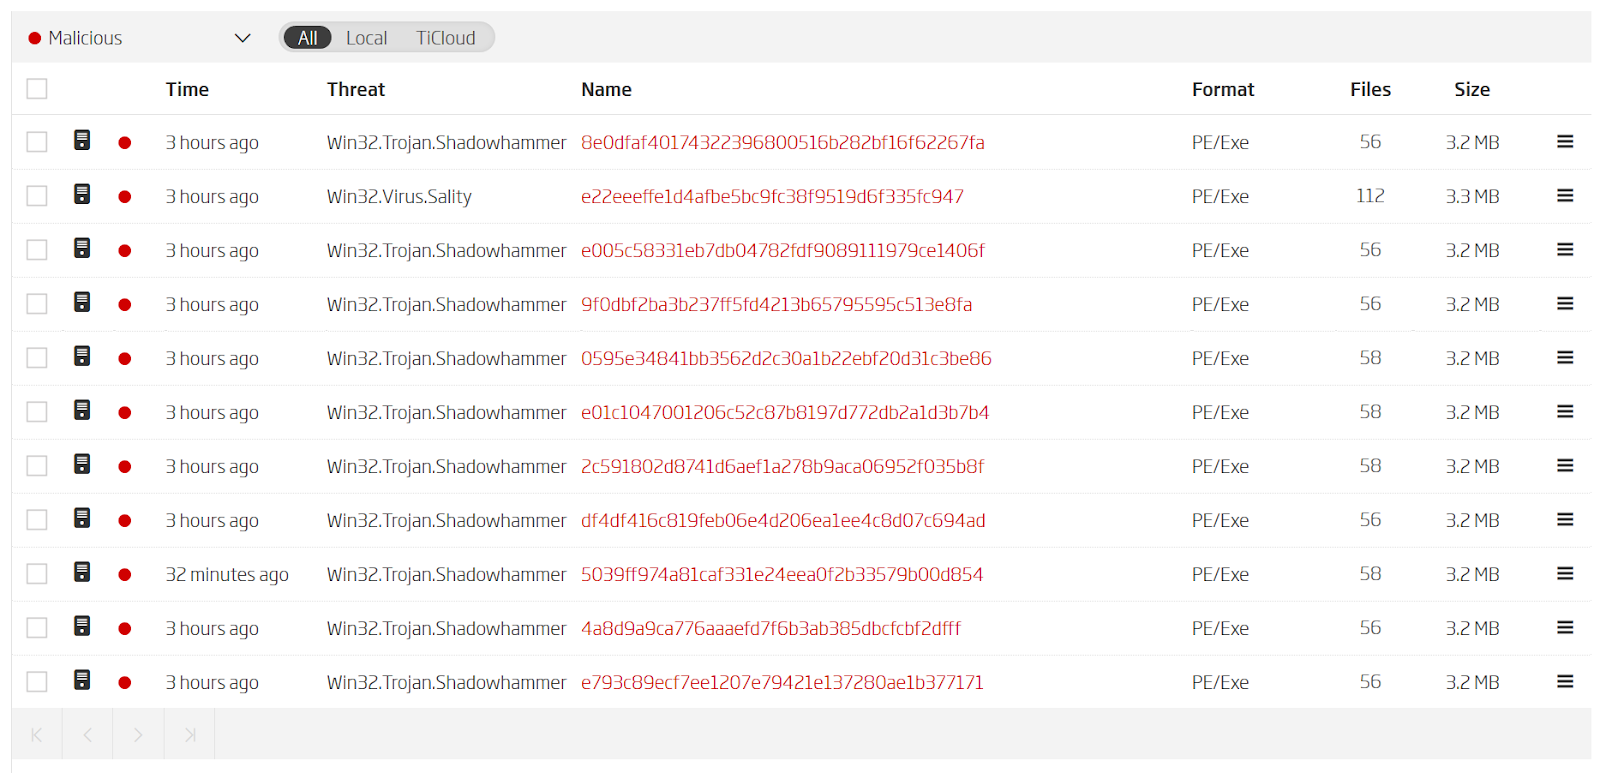Sort table by Files column
The image size is (1600, 773).
point(1370,89)
